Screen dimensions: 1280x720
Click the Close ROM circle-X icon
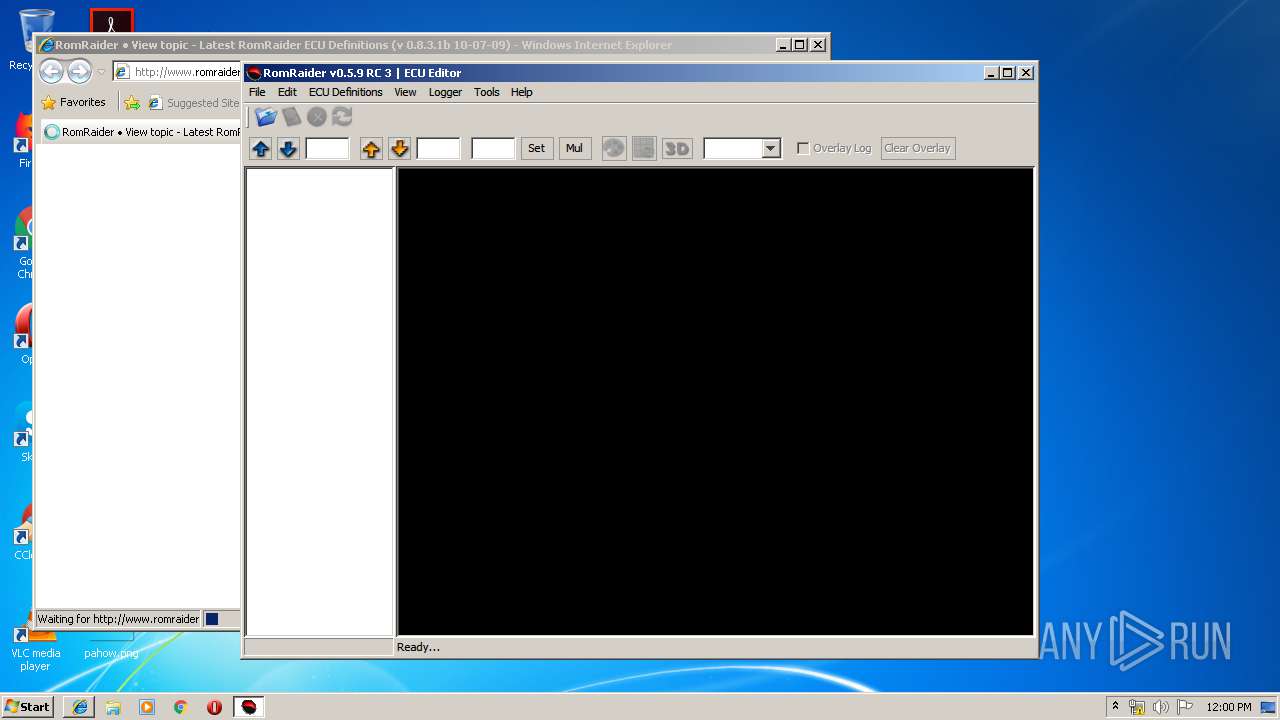[317, 117]
